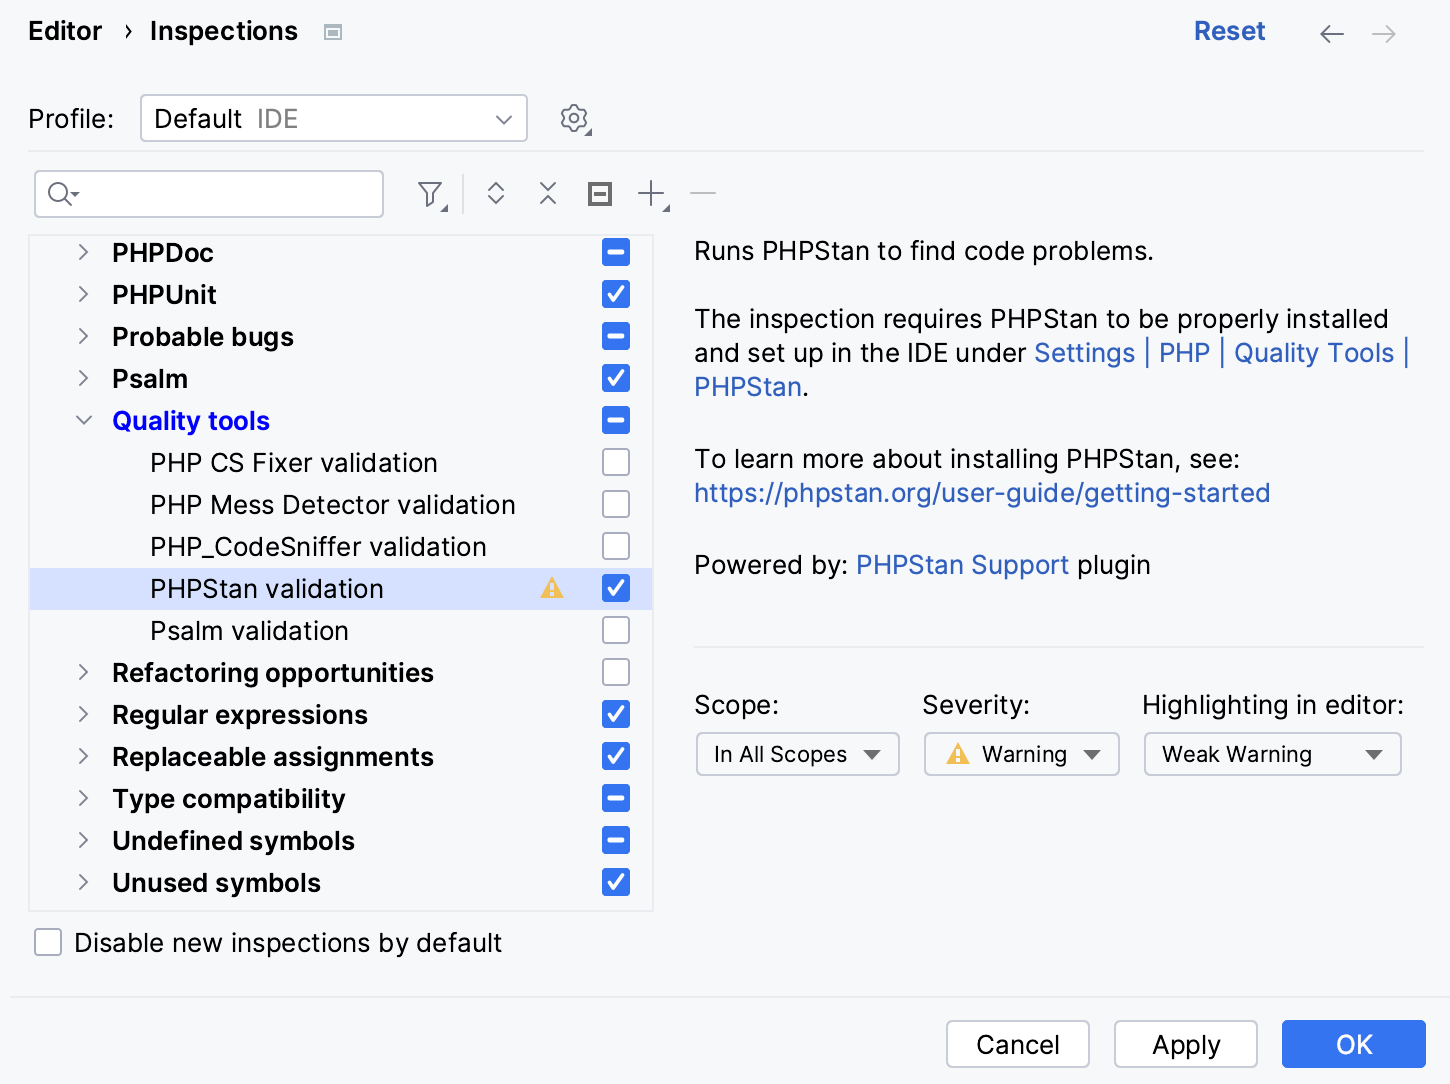Apply the inspection changes
This screenshot has height=1084, width=1450.
(x=1185, y=1044)
